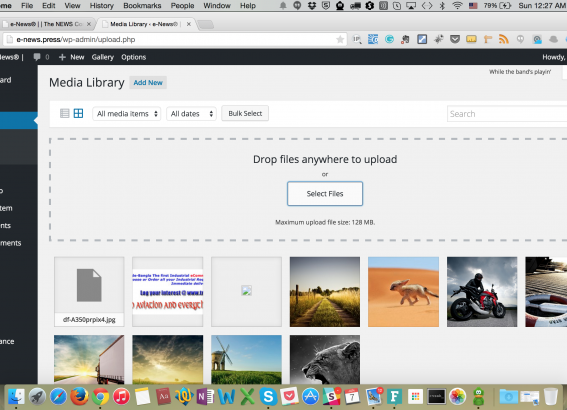Open Gallery in the admin bar
The image size is (567, 410).
[102, 57]
